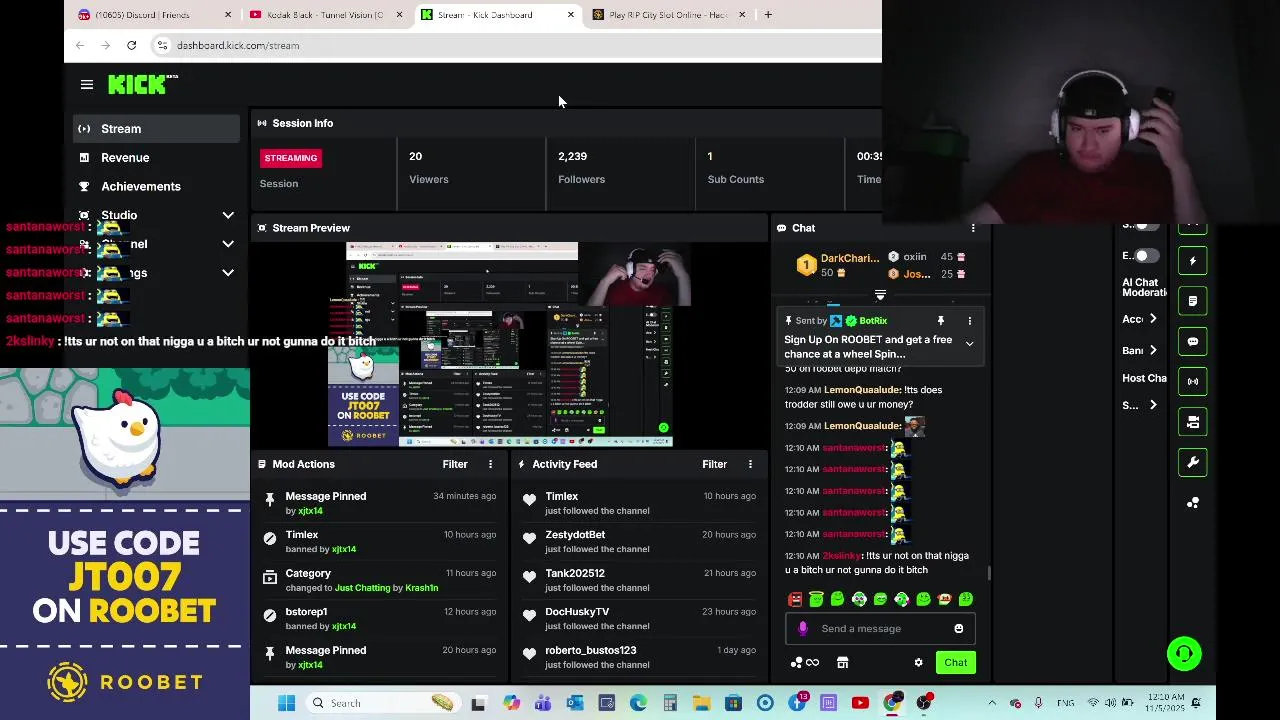
Task: Open Microsoft Edge from taskbar
Action: [x=638, y=703]
